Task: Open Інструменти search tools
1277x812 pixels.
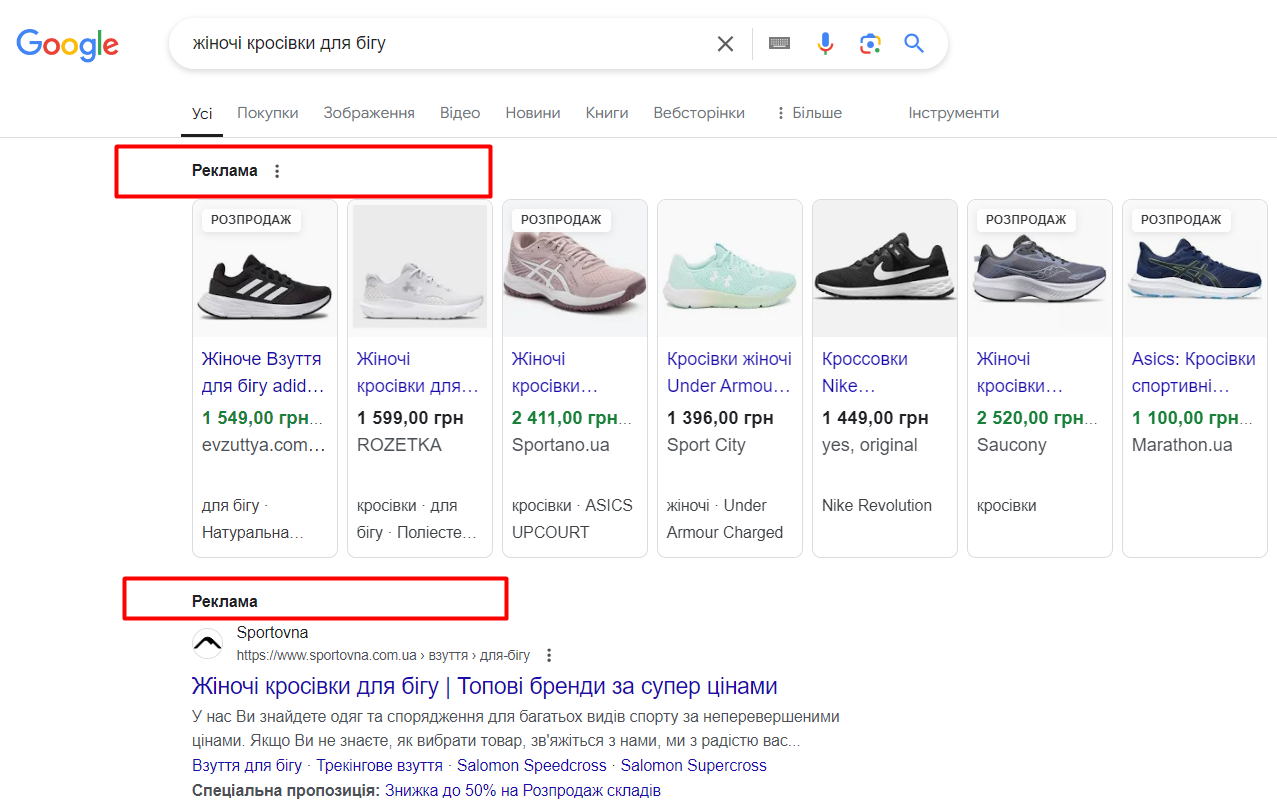Action: tap(953, 113)
